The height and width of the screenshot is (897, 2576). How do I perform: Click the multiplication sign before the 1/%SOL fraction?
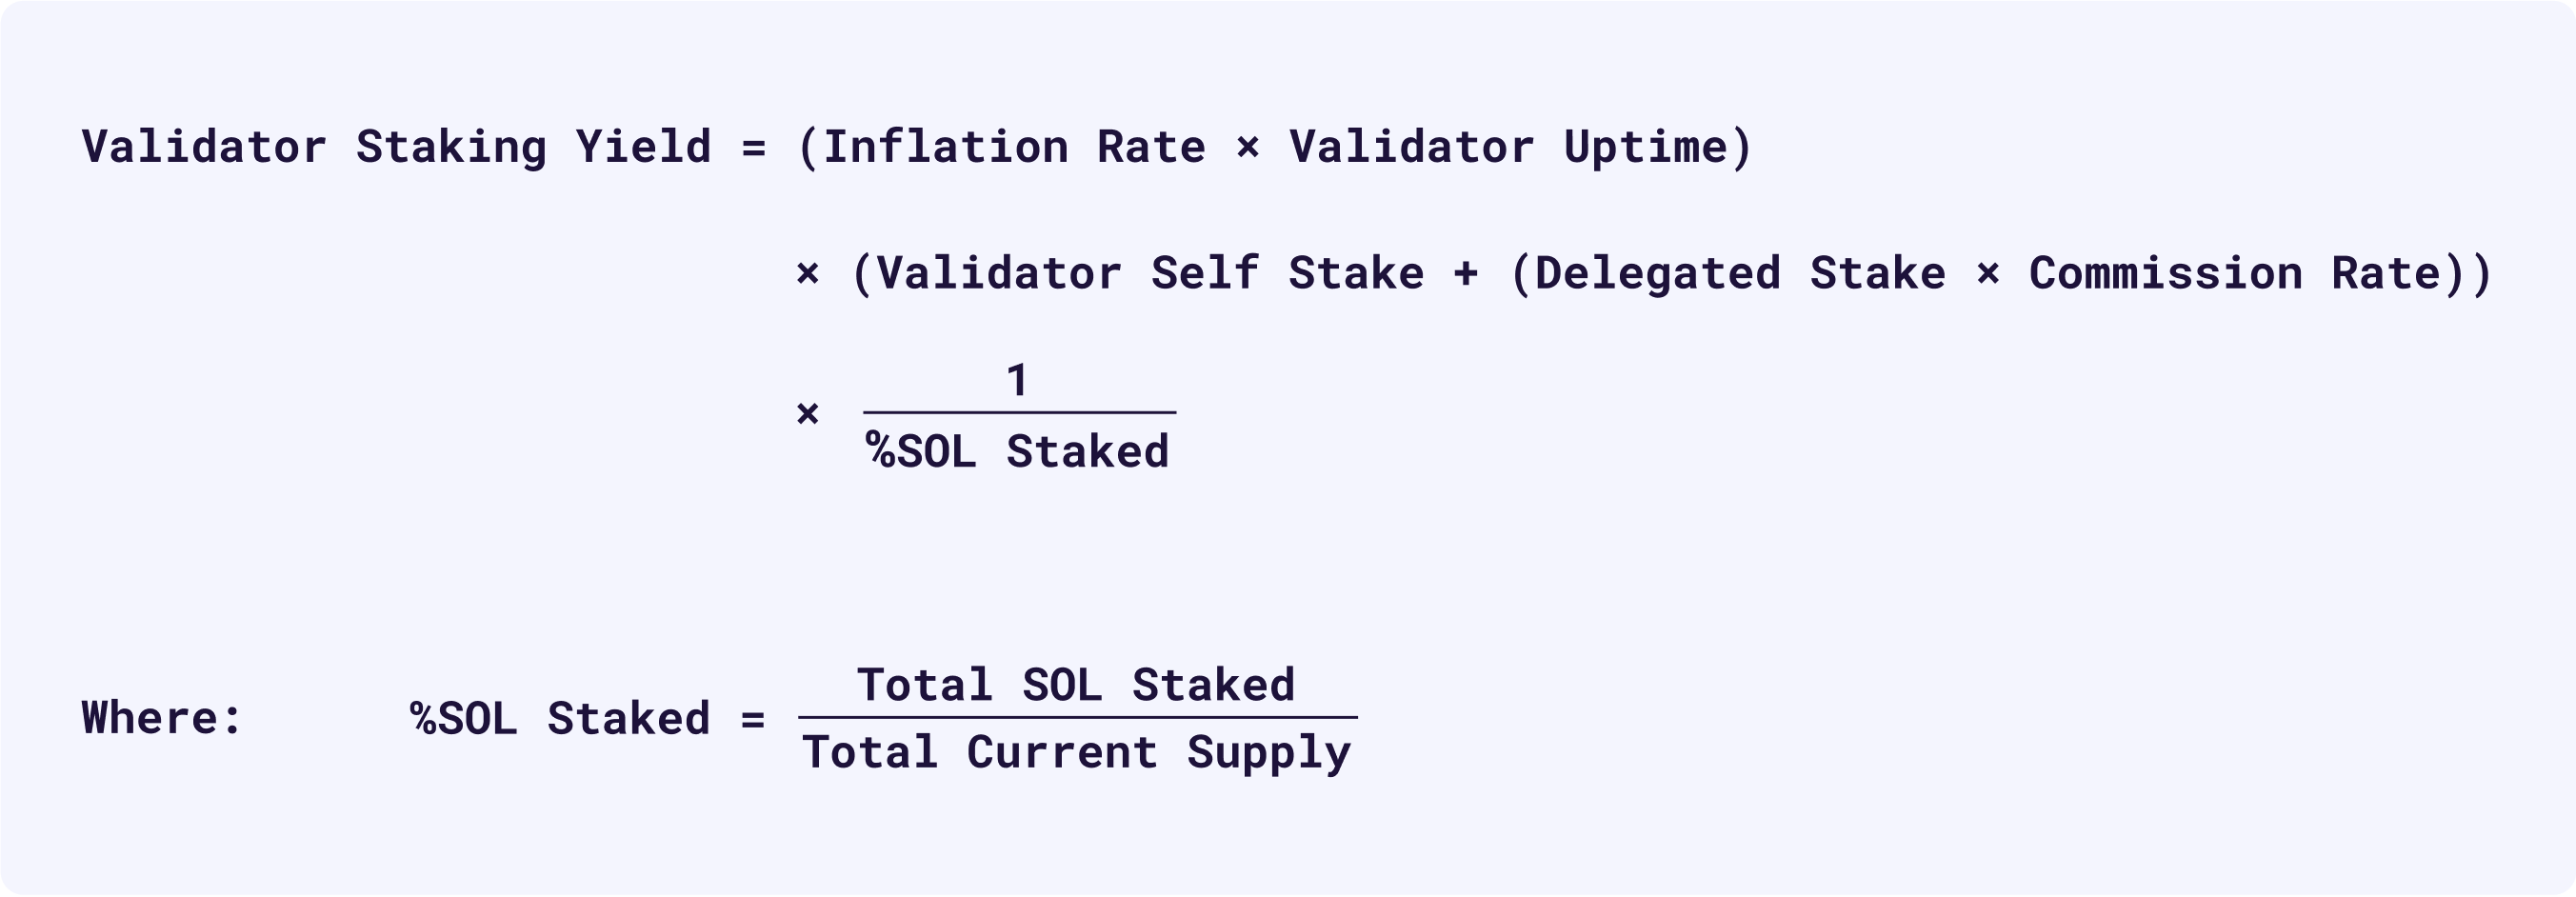[808, 413]
